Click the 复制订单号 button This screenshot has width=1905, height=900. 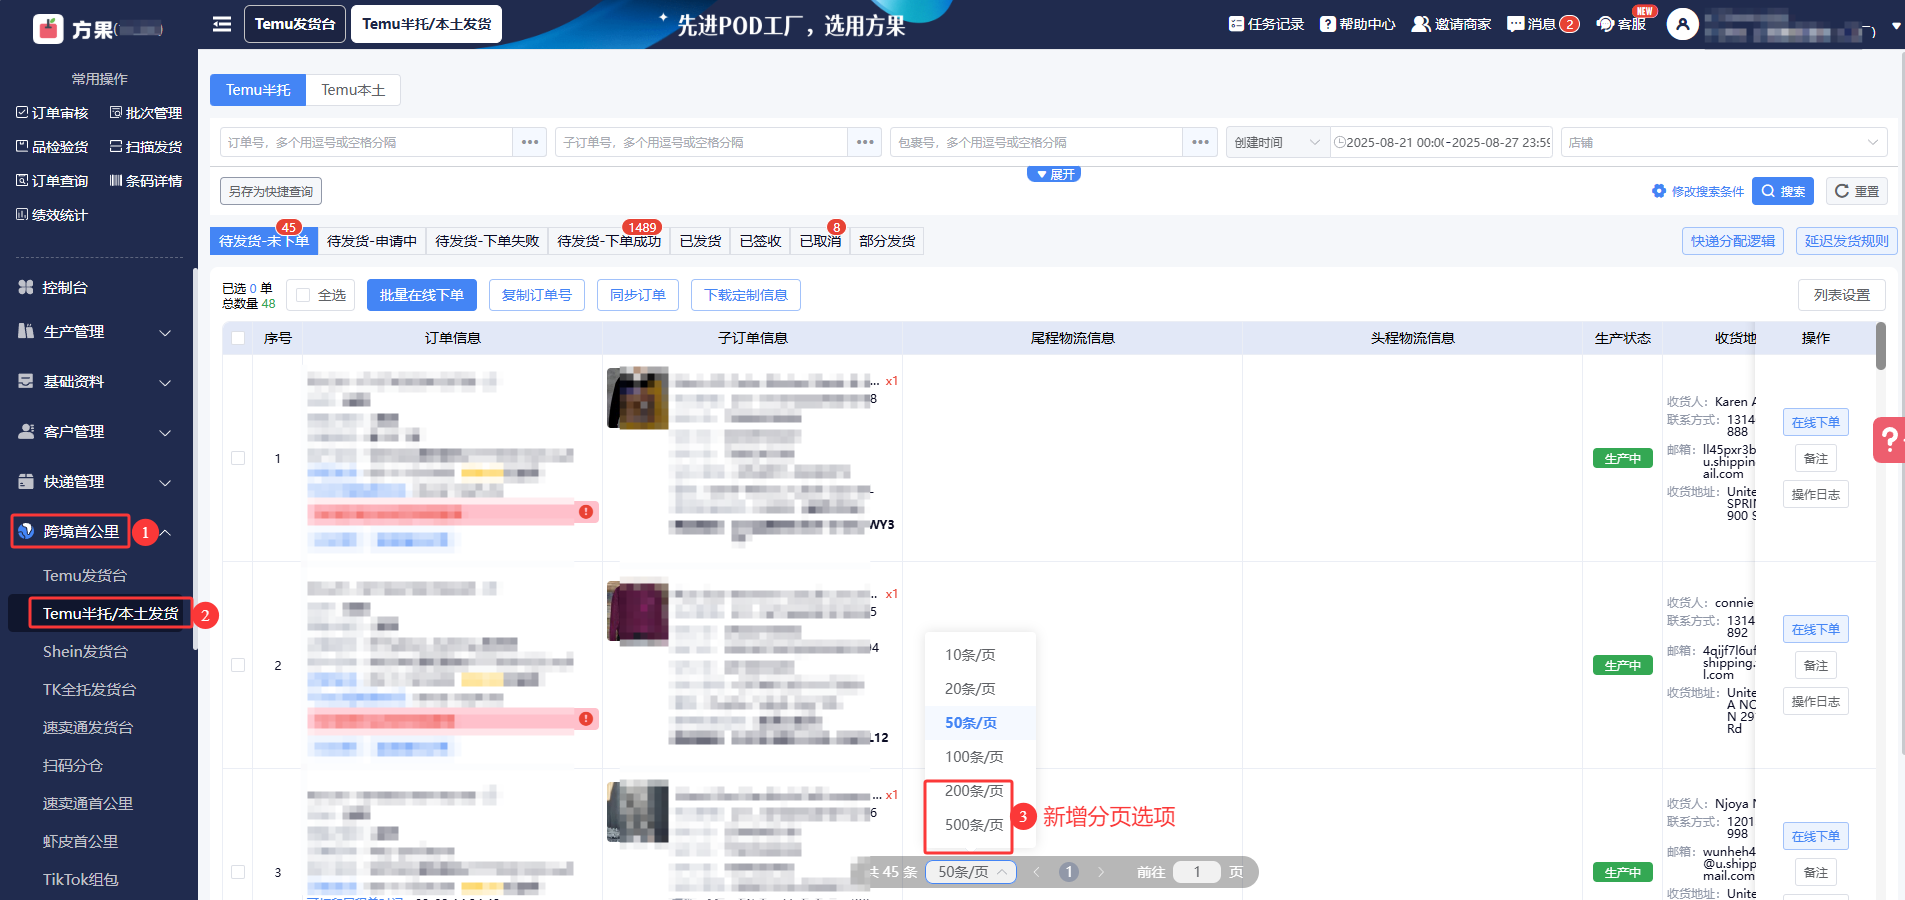(x=537, y=295)
